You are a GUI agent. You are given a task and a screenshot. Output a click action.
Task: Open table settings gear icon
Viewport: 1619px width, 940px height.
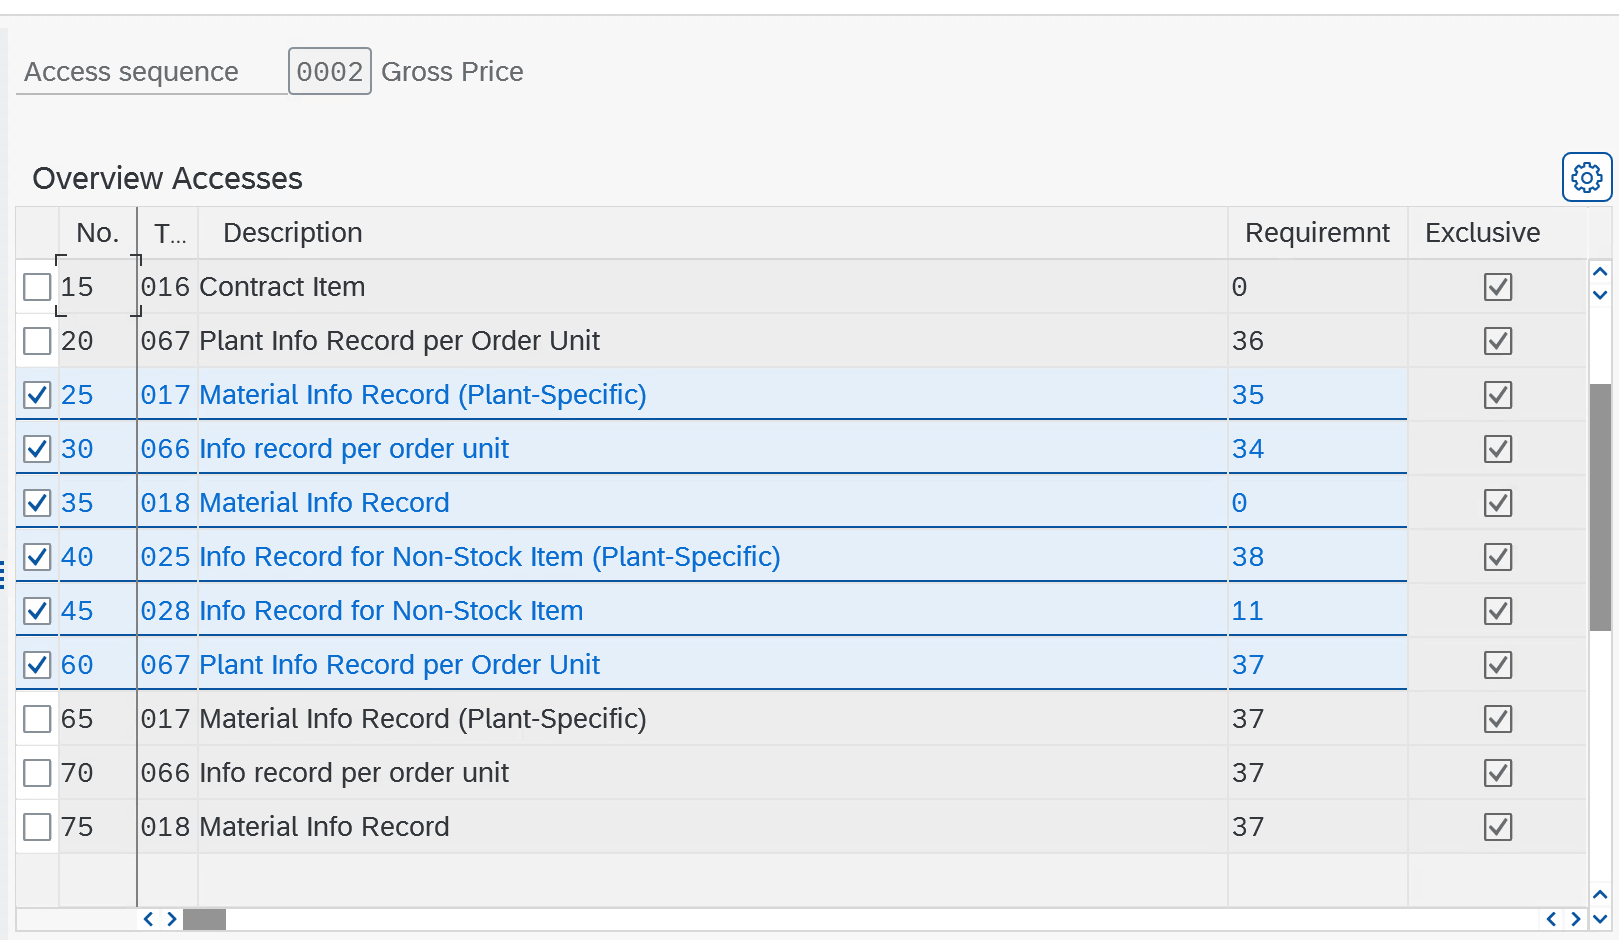point(1586,178)
